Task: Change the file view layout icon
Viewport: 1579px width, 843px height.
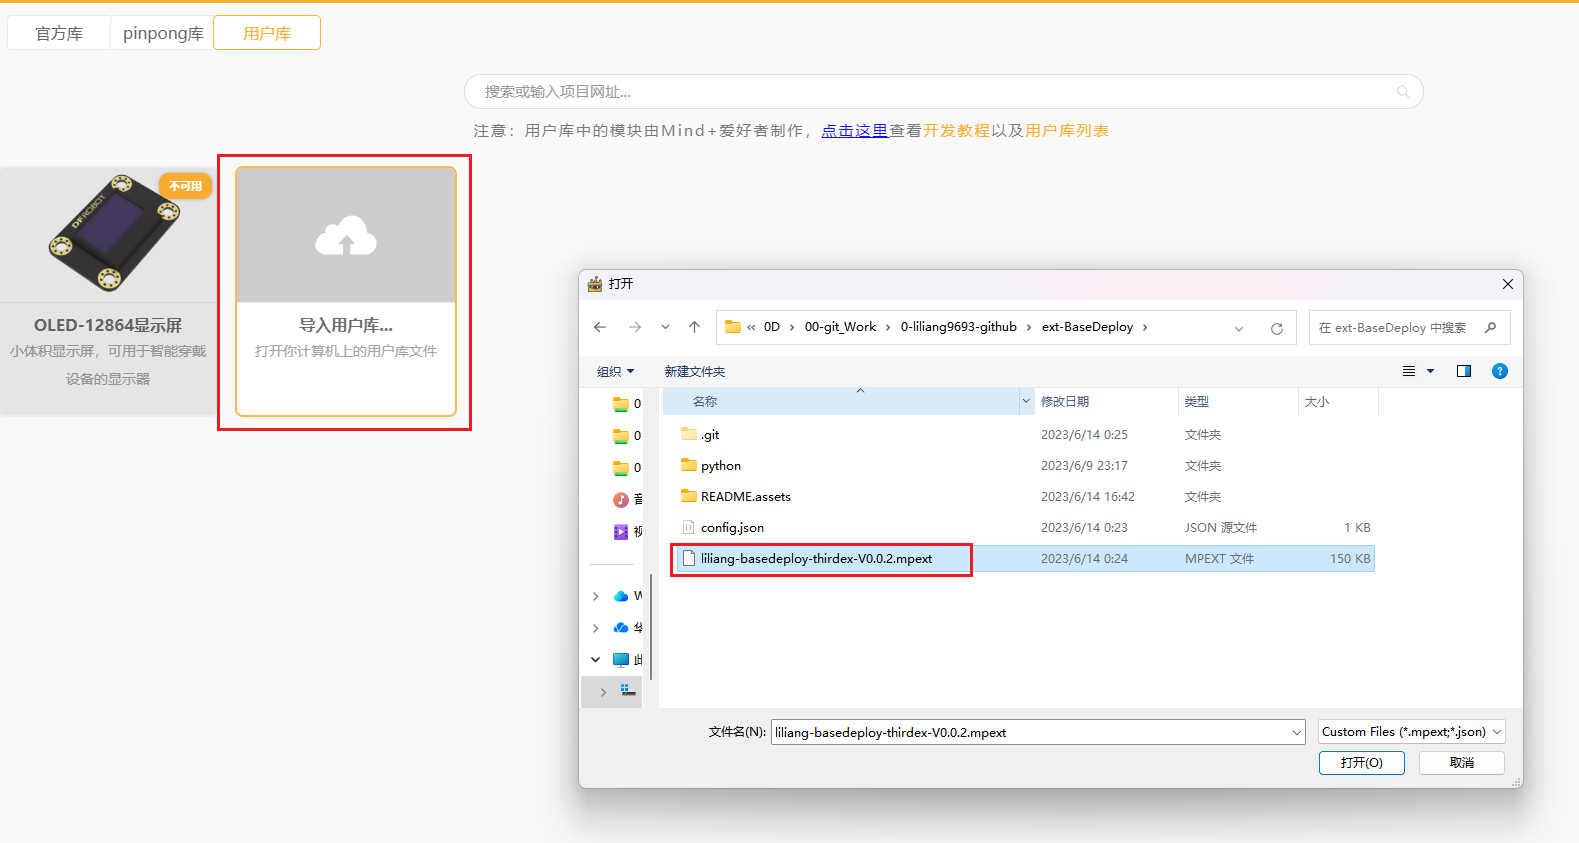Action: [1409, 371]
